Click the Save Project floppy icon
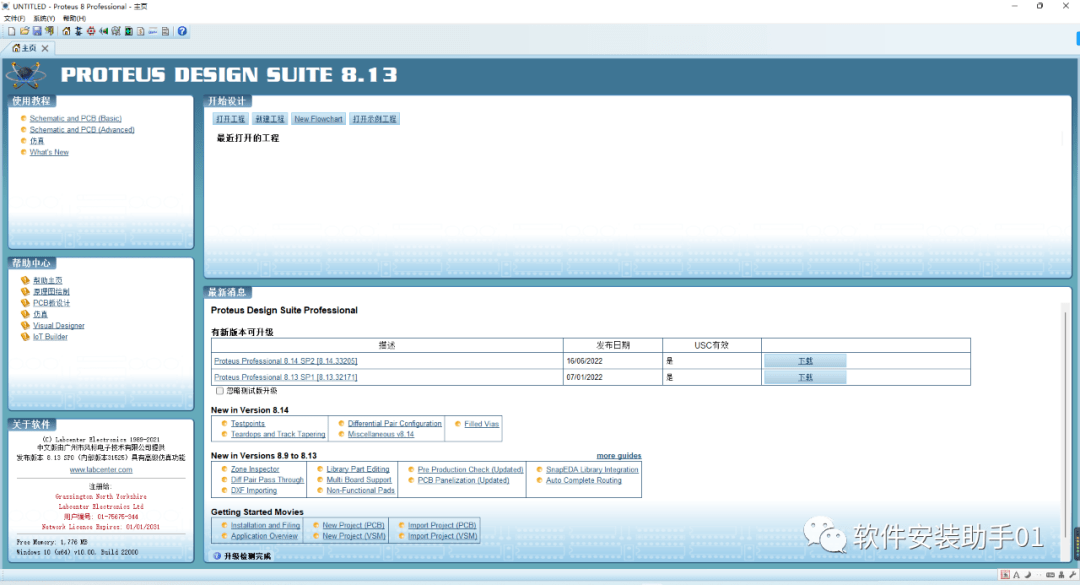 37,31
